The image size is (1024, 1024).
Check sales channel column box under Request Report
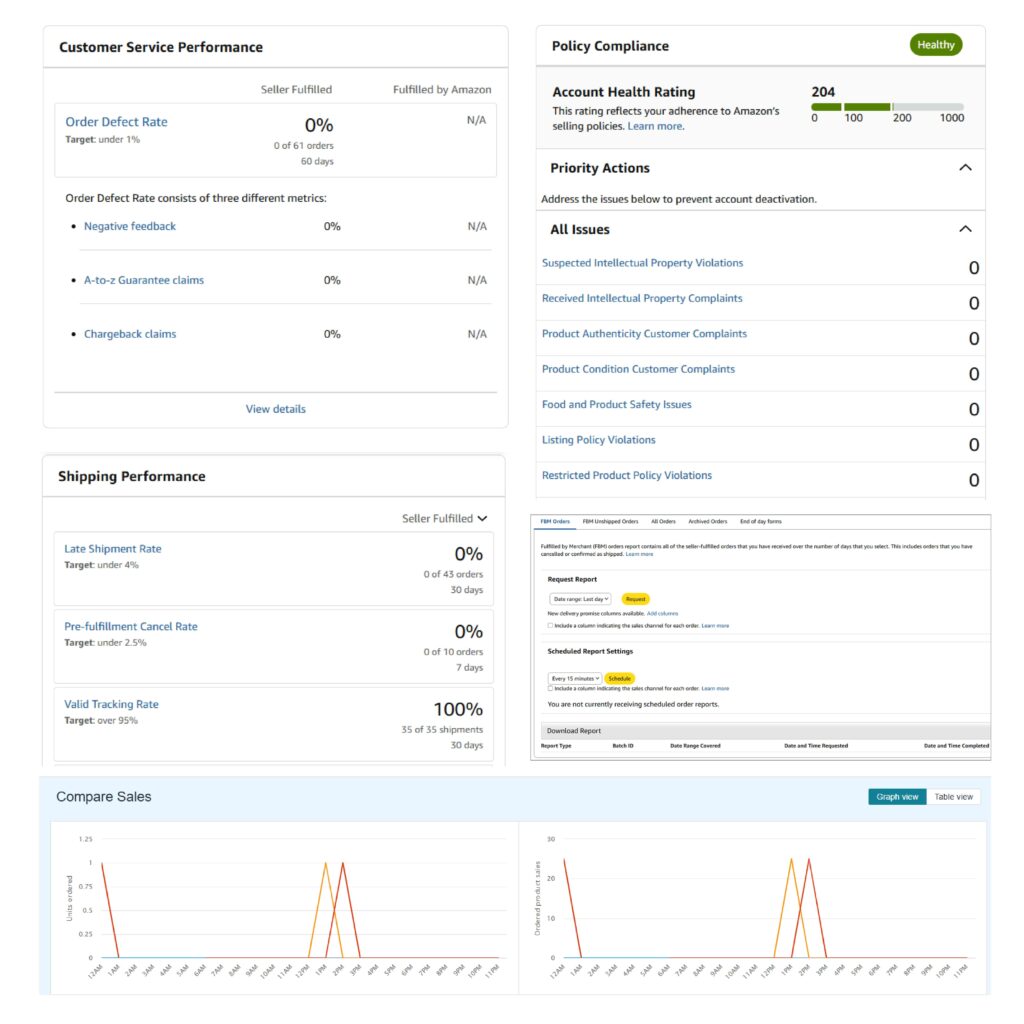coord(550,625)
